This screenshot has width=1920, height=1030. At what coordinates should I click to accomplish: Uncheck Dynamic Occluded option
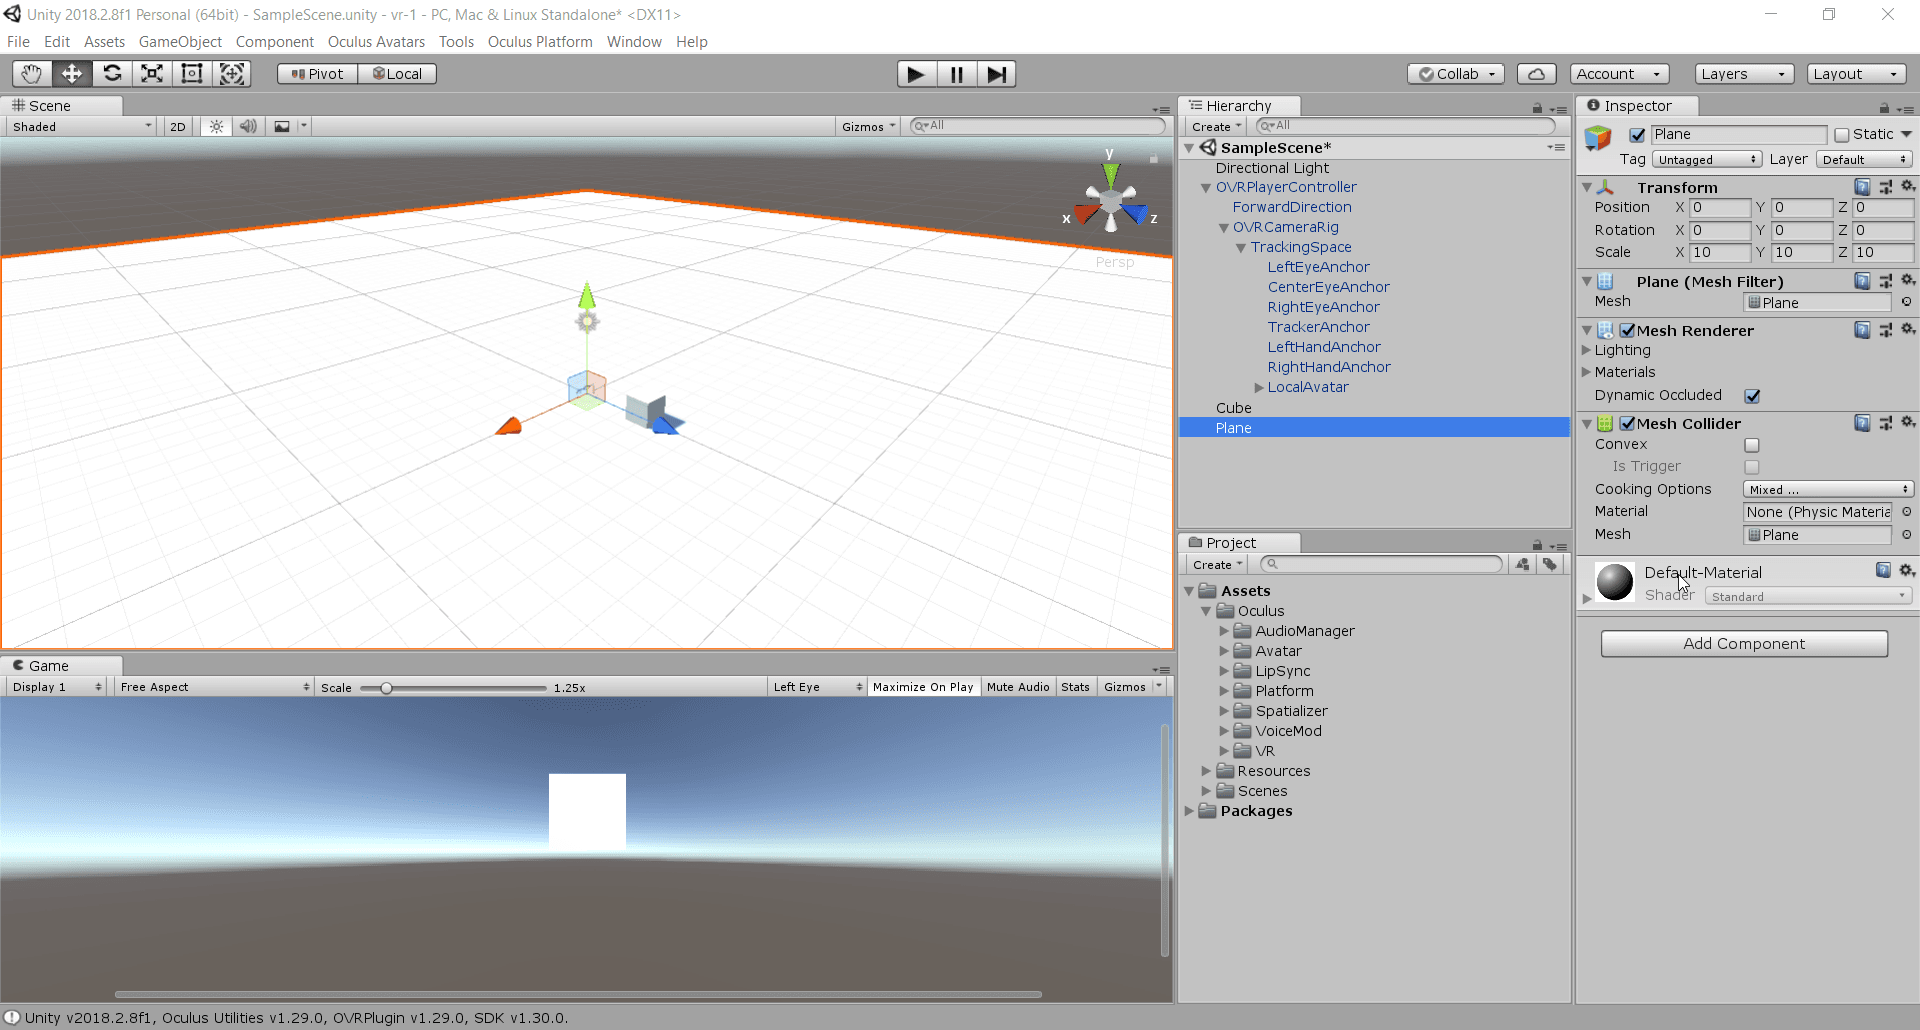tap(1752, 396)
